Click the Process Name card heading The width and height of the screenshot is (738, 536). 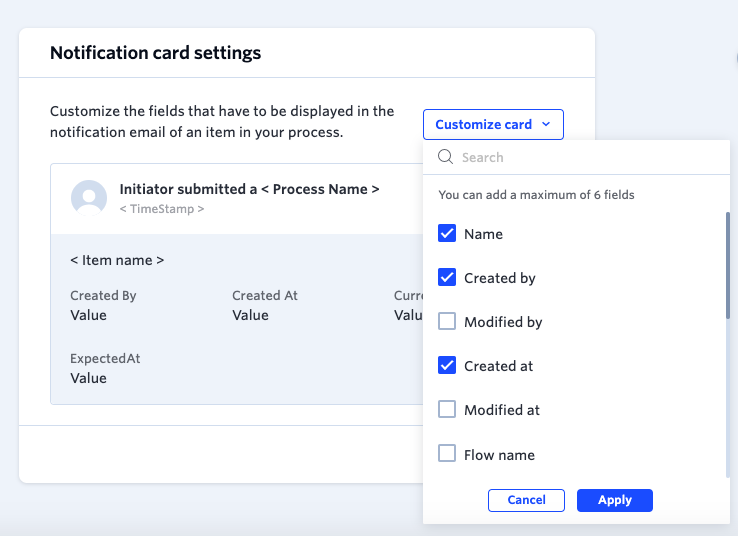point(249,189)
